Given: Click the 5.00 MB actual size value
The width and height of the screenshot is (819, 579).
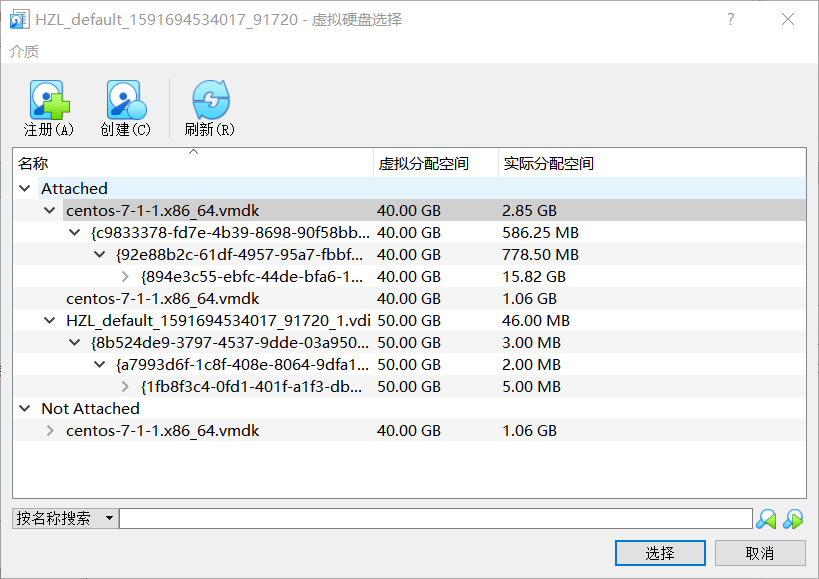Looking at the screenshot, I should tap(531, 387).
